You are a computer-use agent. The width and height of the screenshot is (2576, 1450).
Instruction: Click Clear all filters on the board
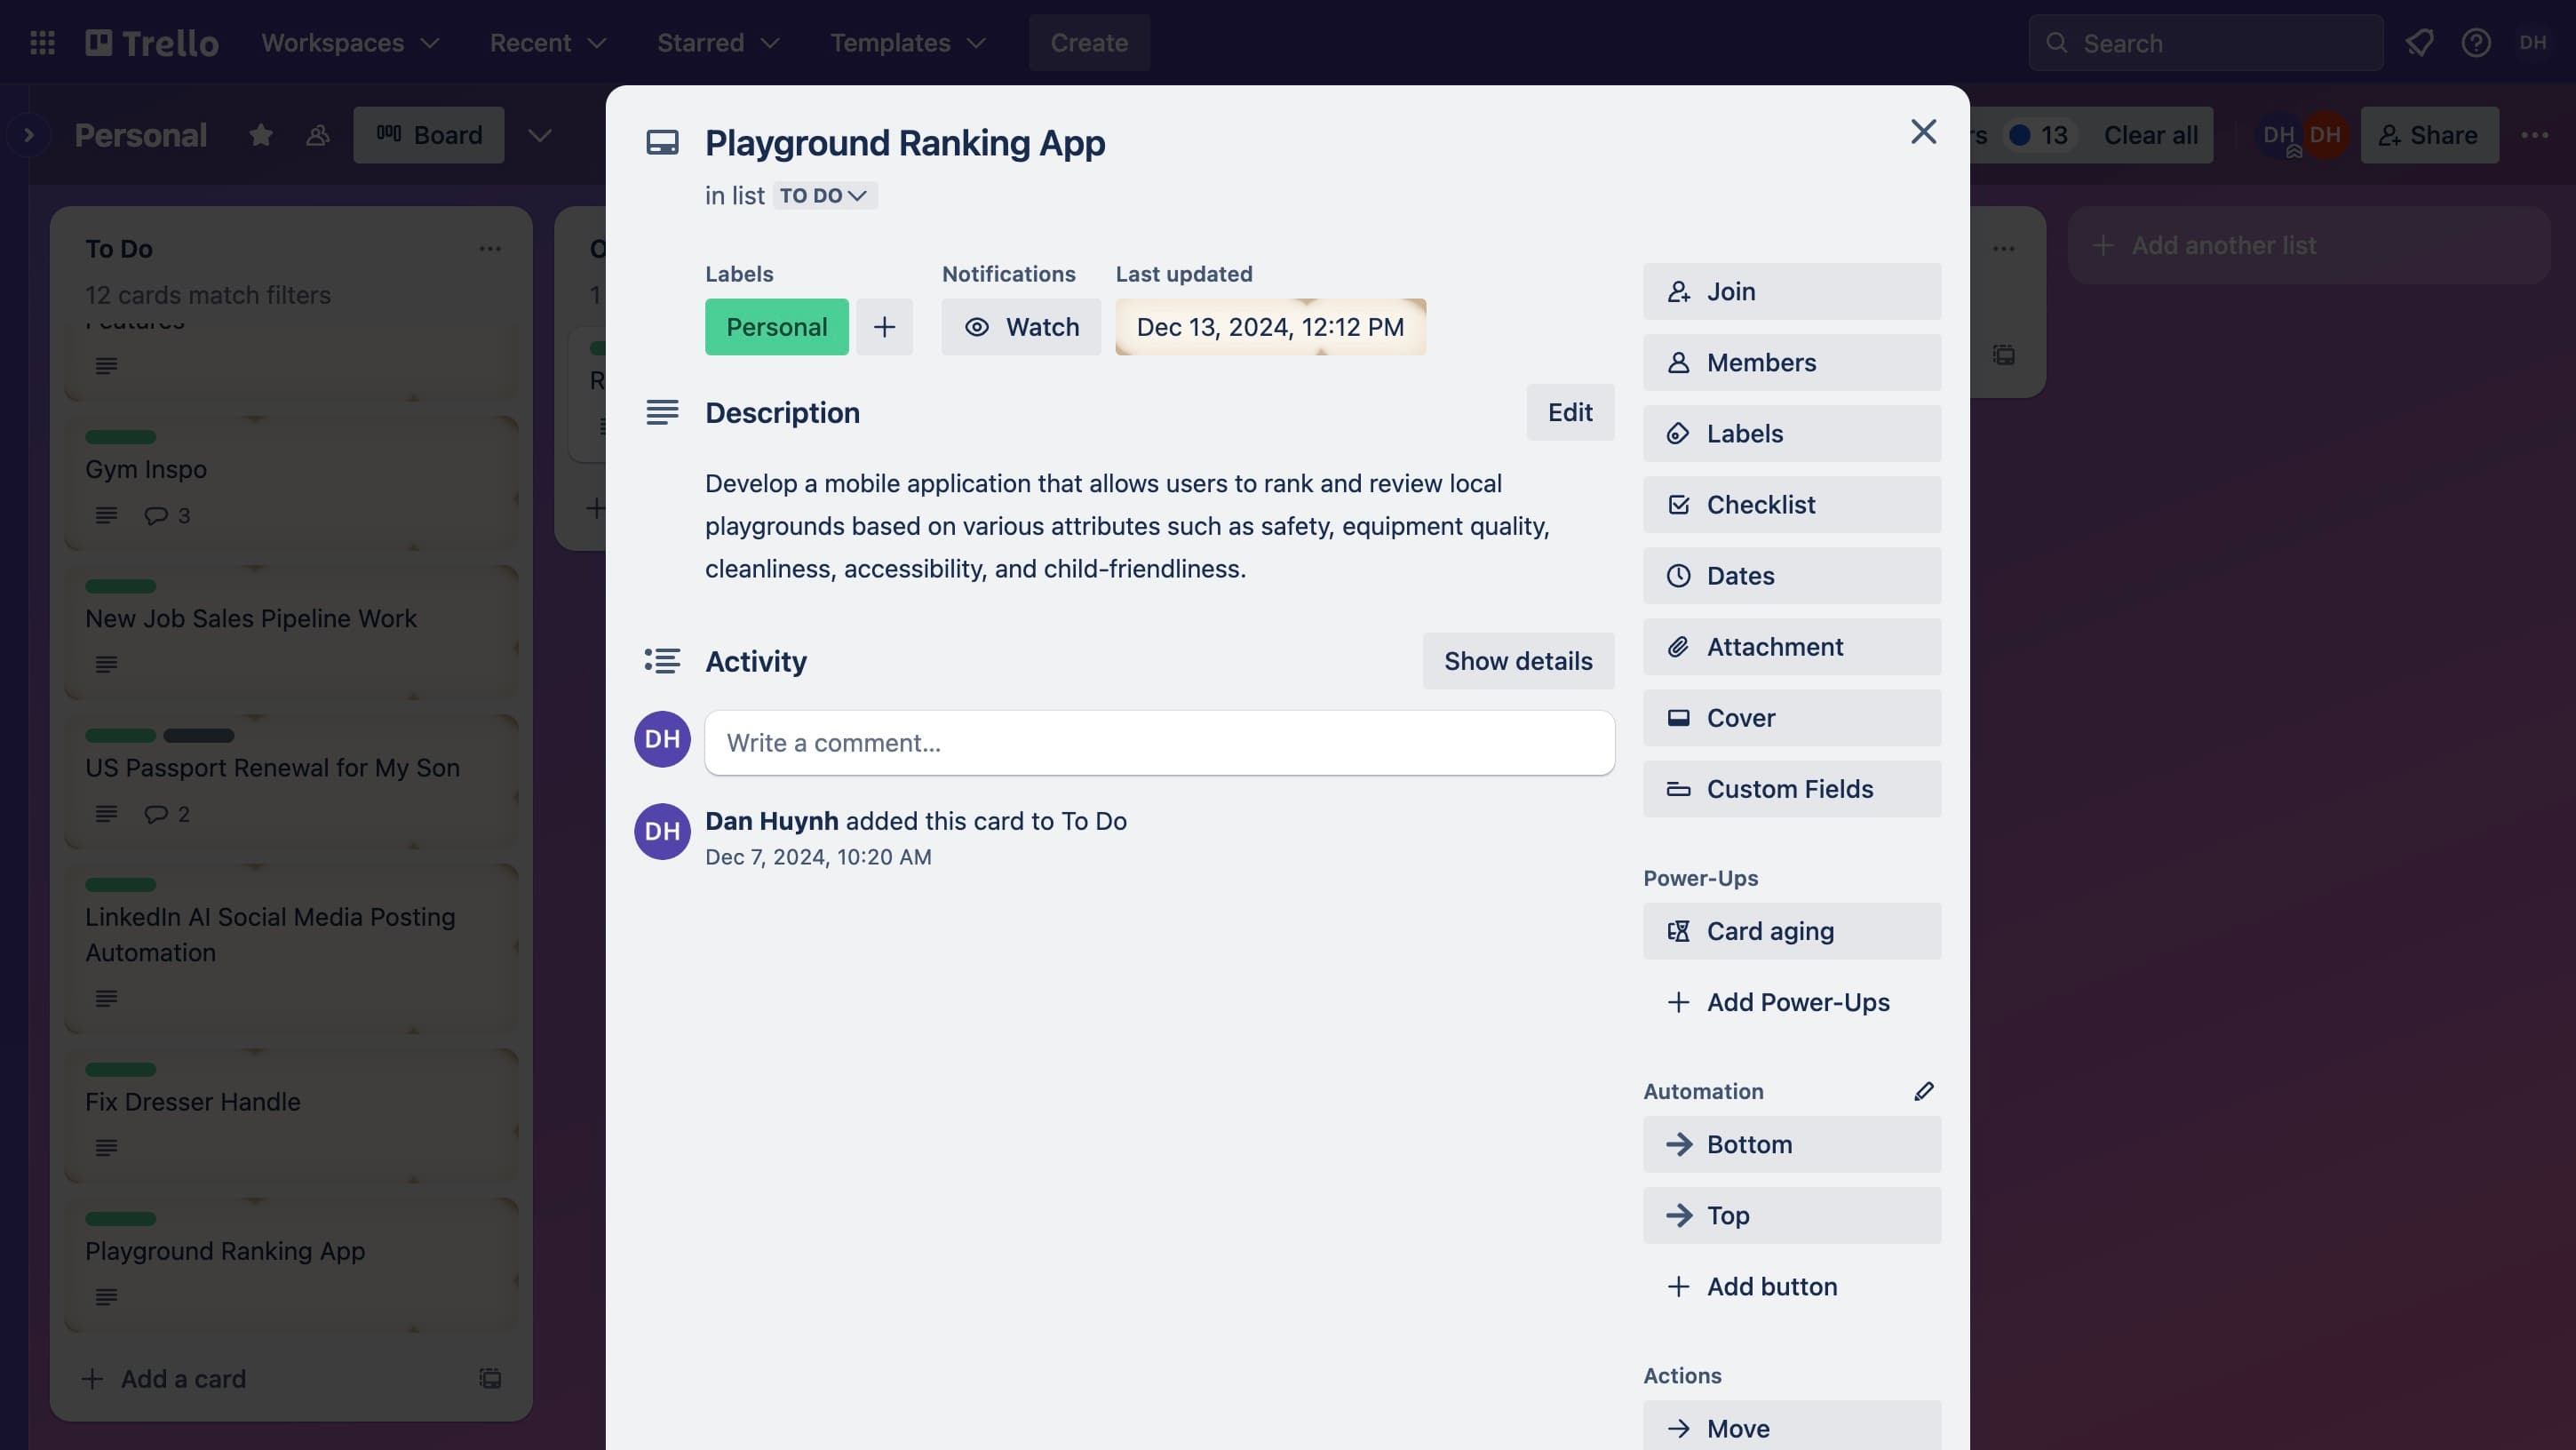pyautogui.click(x=2150, y=135)
